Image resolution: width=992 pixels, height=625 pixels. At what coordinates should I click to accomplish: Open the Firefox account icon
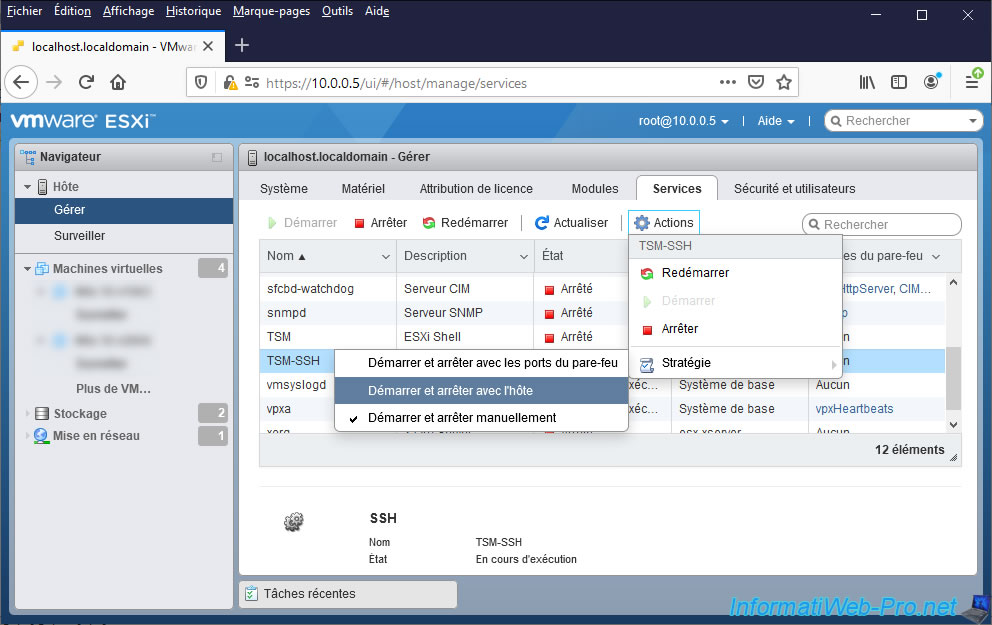point(931,82)
